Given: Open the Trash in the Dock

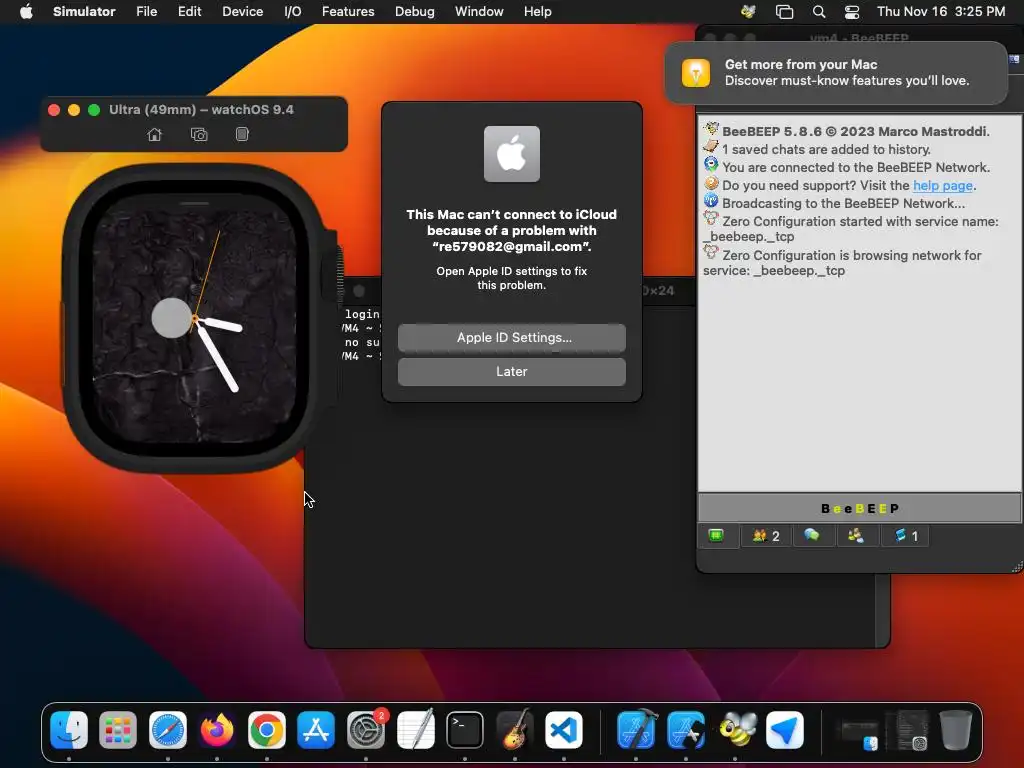Looking at the screenshot, I should [x=955, y=729].
